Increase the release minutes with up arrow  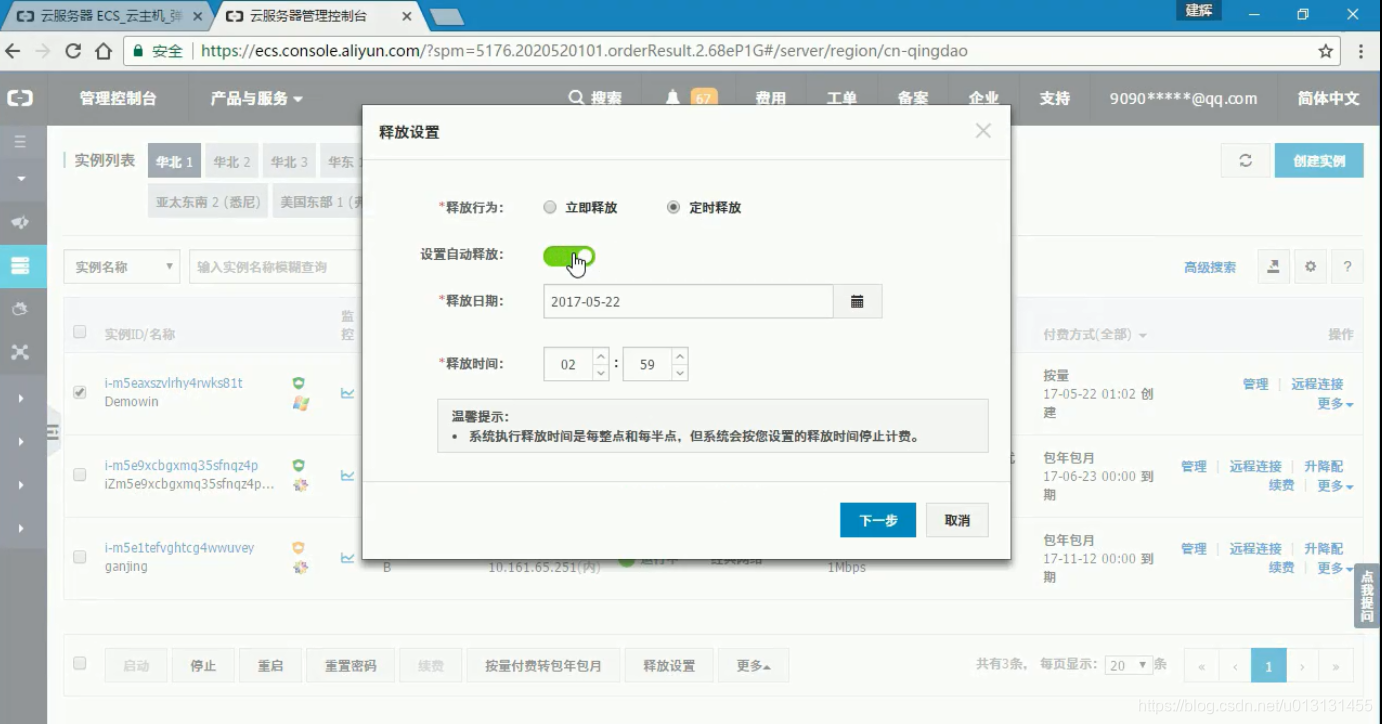pos(679,356)
